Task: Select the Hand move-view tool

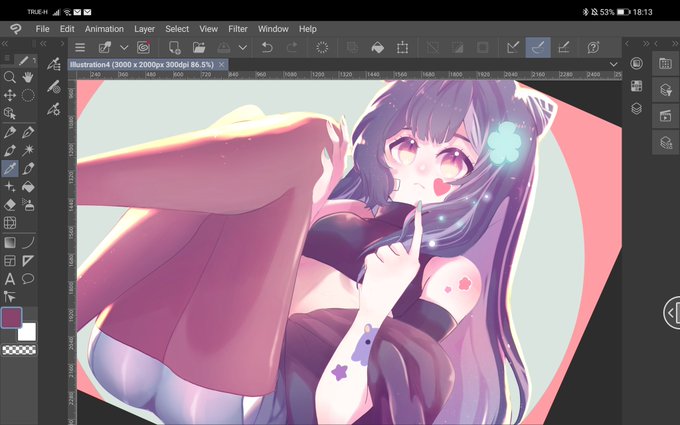Action: pyautogui.click(x=28, y=78)
